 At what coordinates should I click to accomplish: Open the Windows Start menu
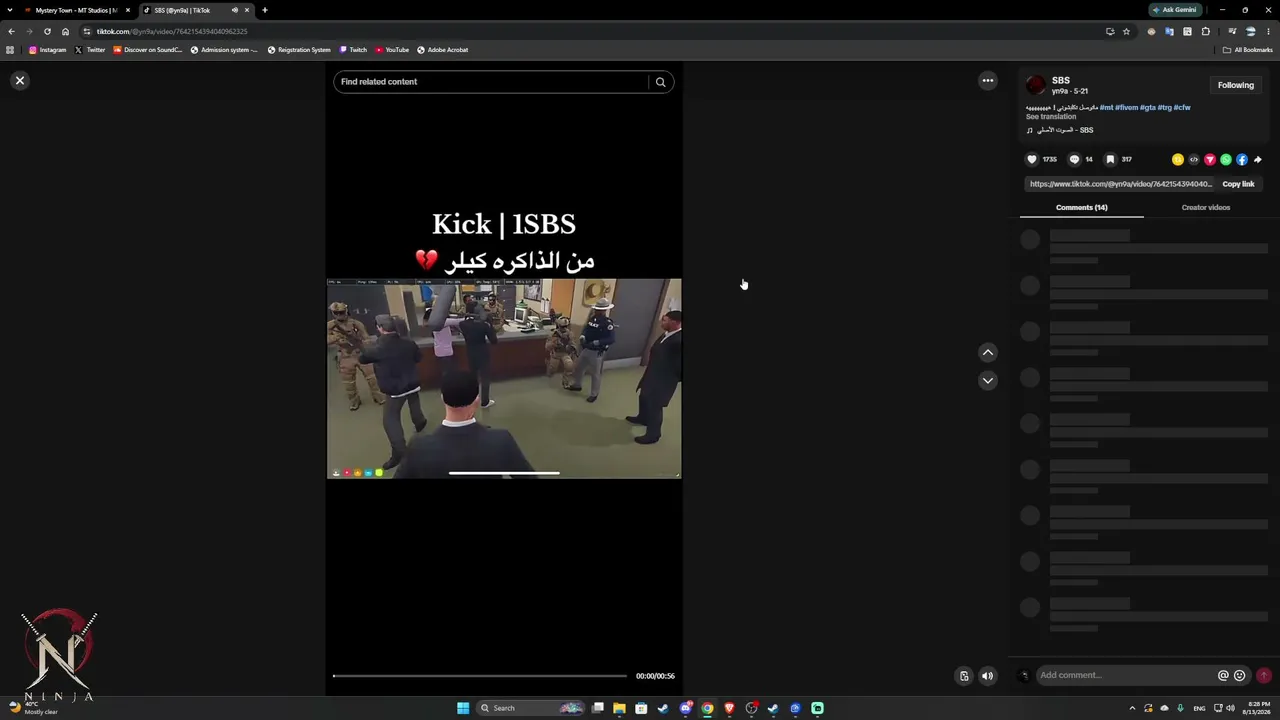463,708
